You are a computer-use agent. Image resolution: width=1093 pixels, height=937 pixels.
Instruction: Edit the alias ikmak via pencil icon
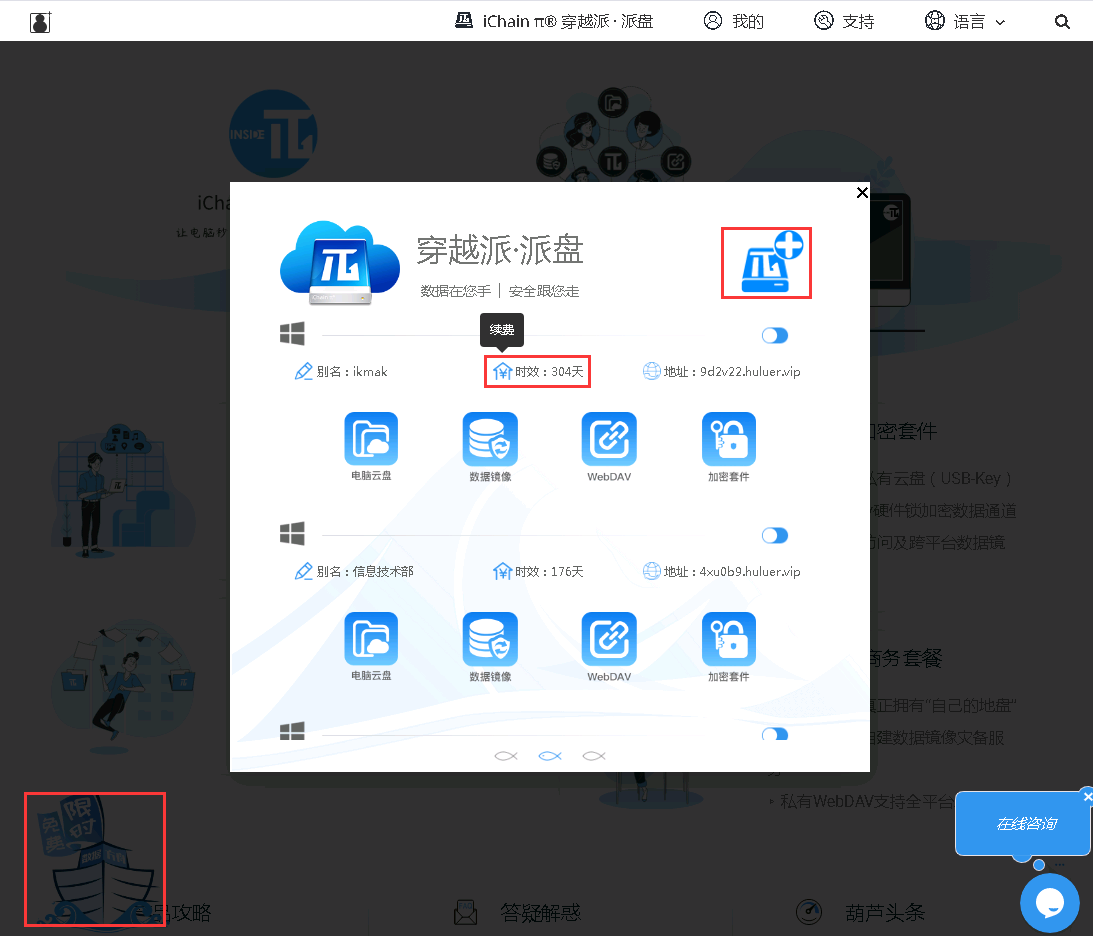click(303, 372)
